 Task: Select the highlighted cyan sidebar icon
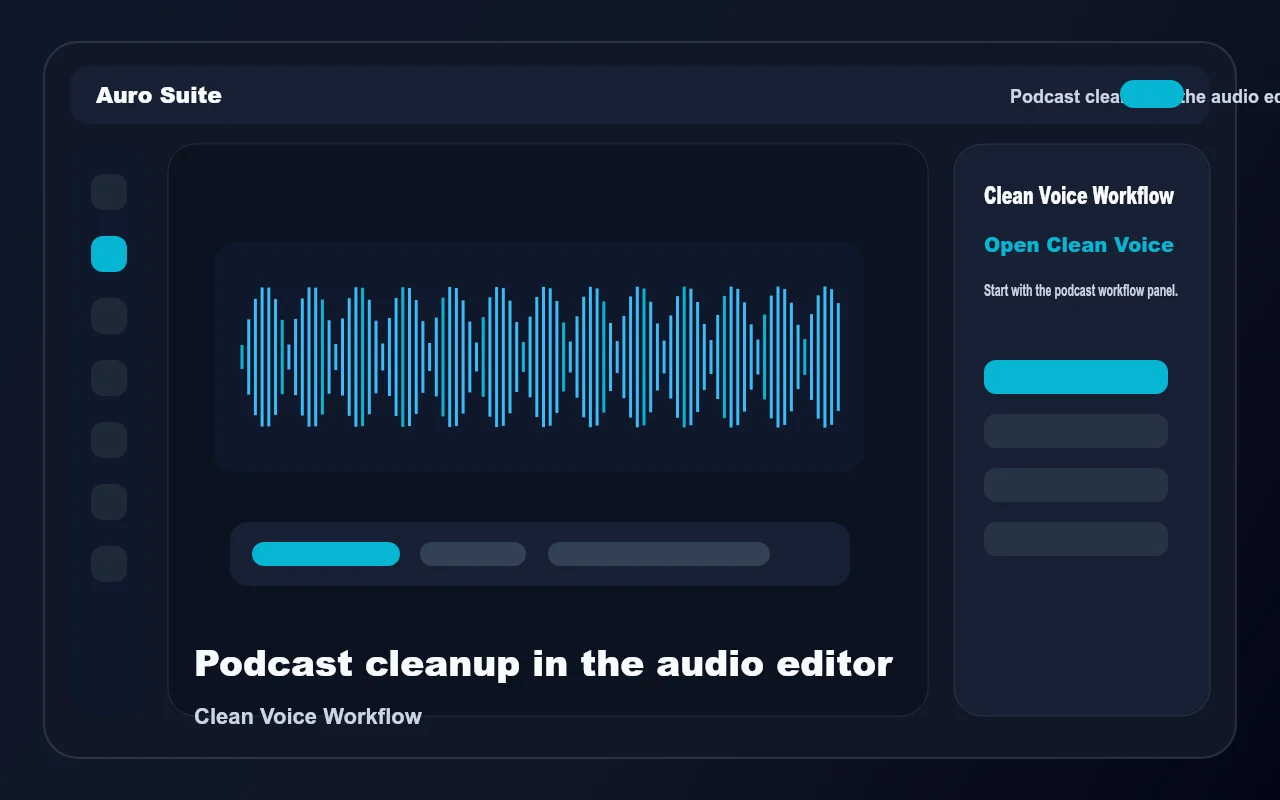tap(109, 254)
